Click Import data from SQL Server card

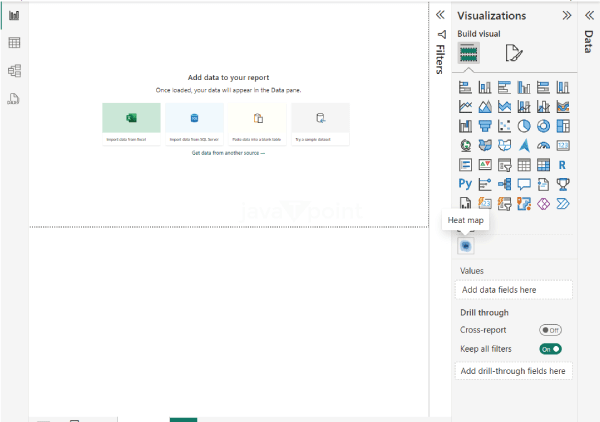[194, 124]
